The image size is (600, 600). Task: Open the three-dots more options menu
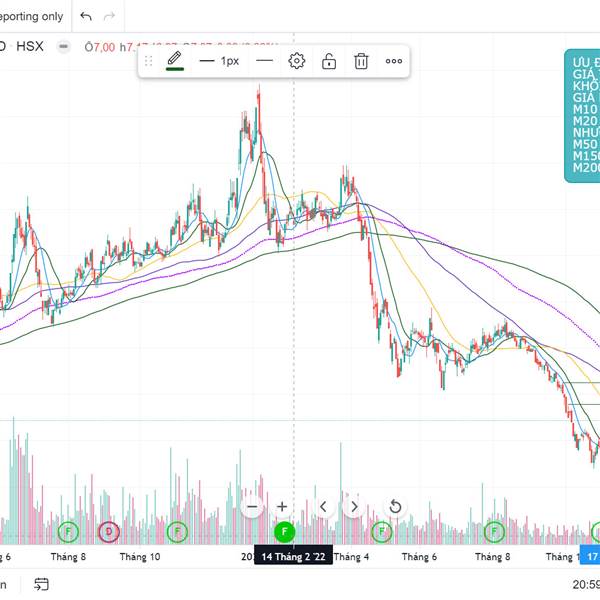tap(394, 61)
